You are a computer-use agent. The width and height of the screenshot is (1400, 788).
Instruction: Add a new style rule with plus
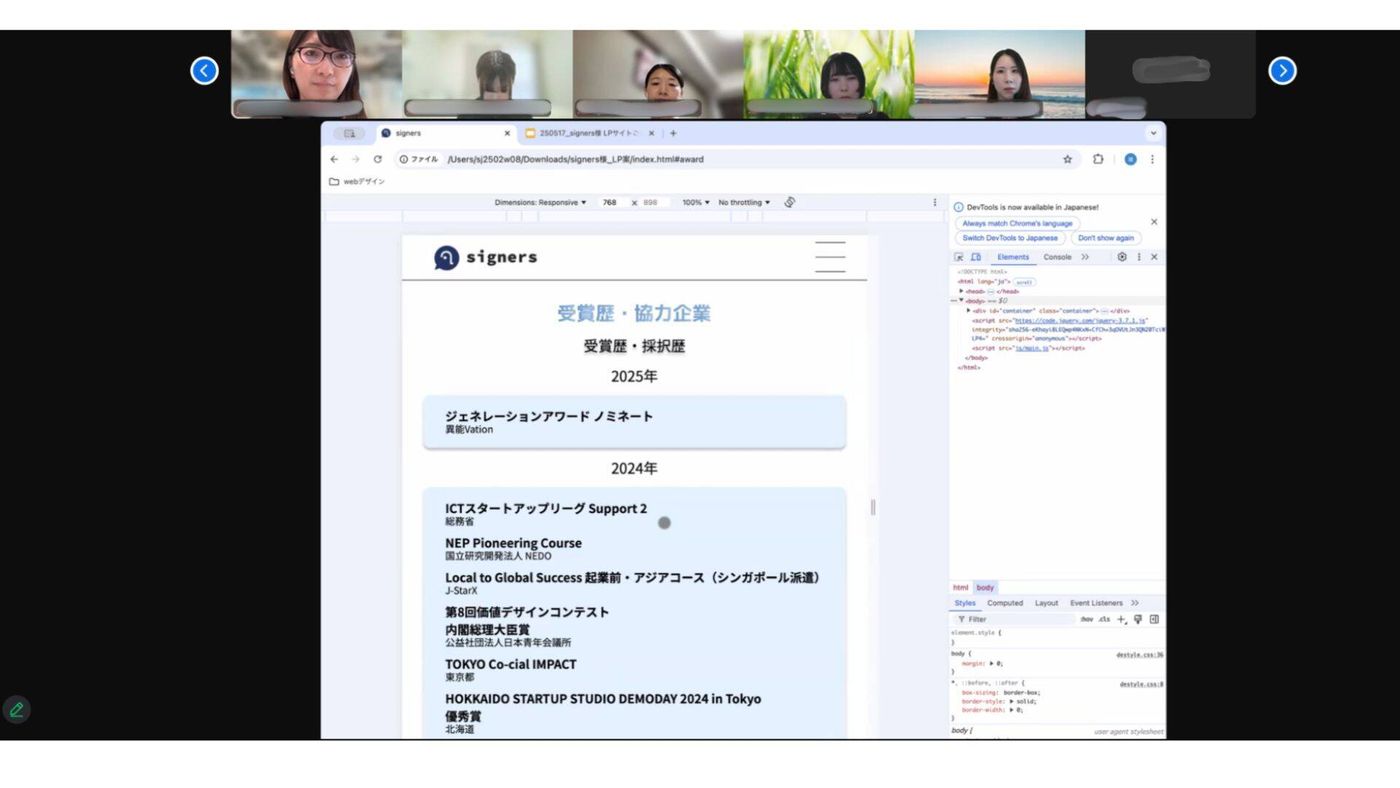pyautogui.click(x=1121, y=619)
